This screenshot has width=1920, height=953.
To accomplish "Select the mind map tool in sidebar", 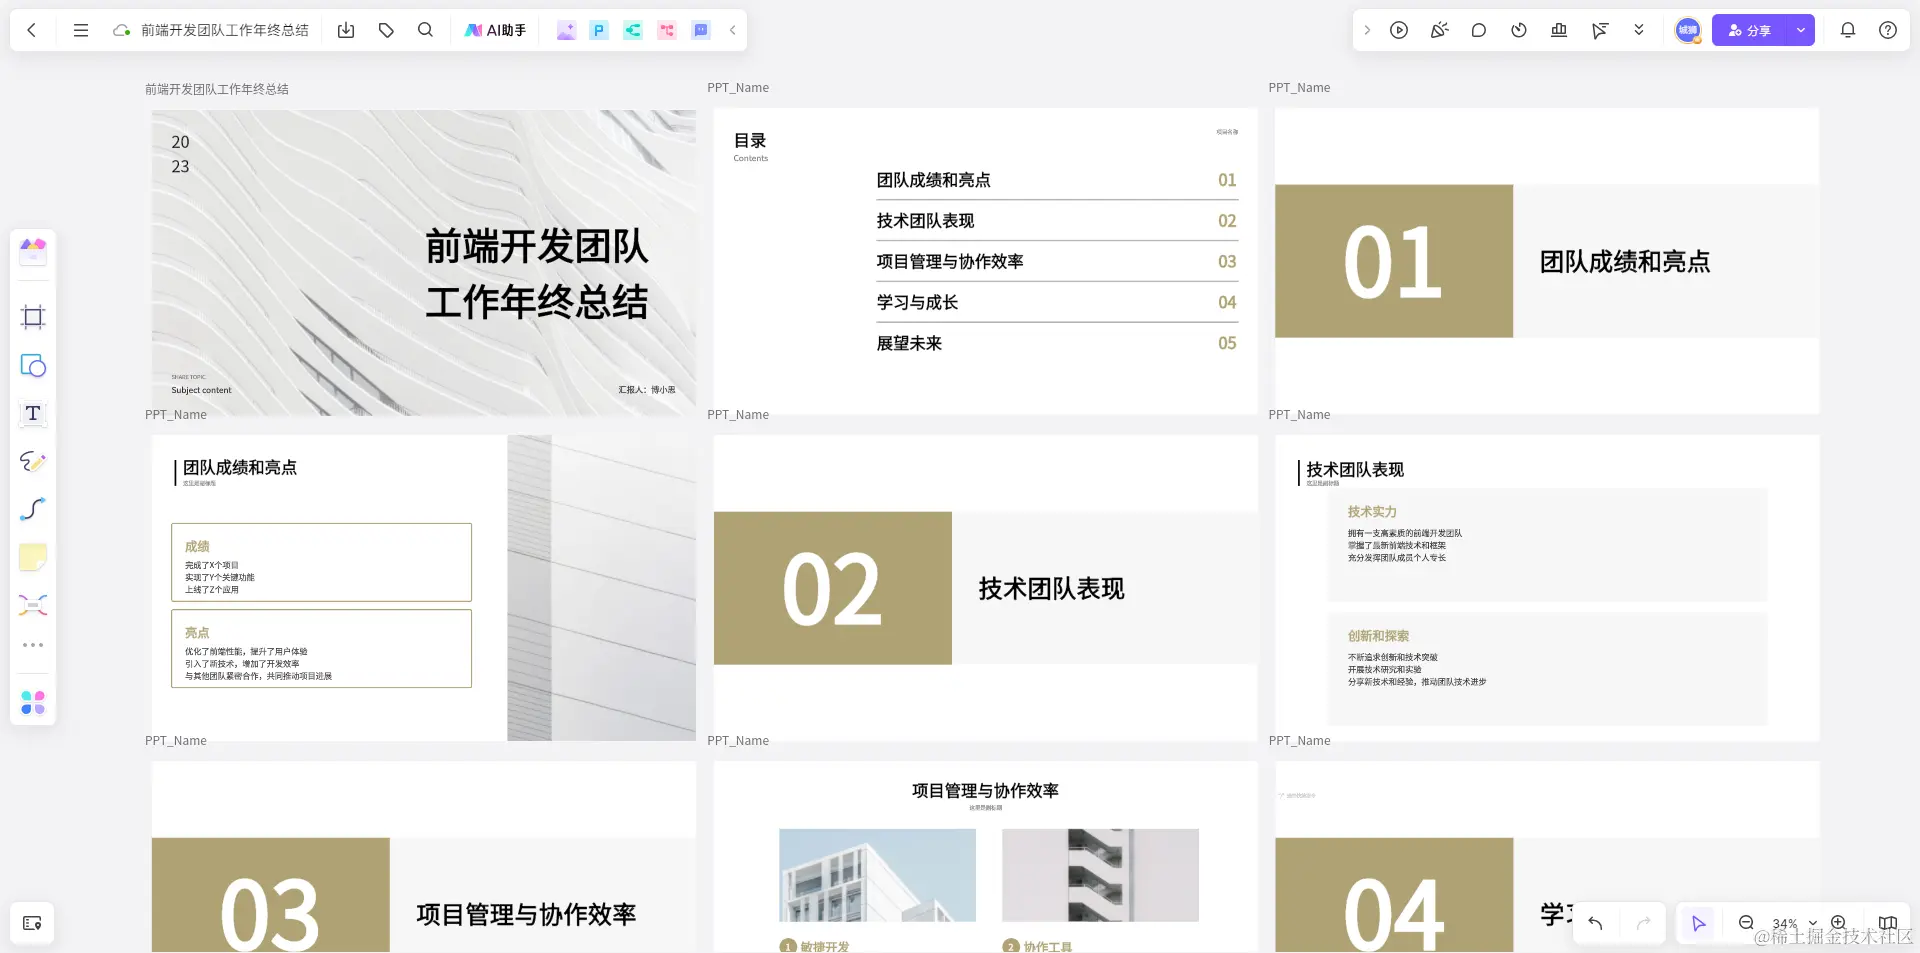I will point(33,605).
